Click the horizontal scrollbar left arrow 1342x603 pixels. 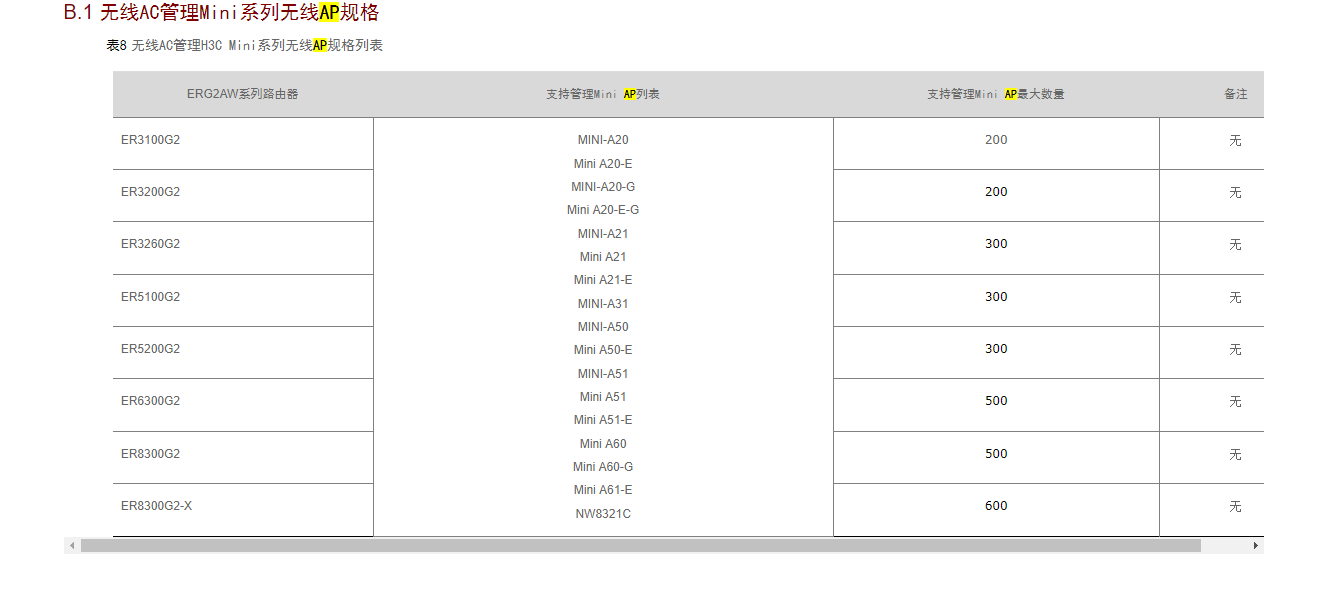click(72, 546)
